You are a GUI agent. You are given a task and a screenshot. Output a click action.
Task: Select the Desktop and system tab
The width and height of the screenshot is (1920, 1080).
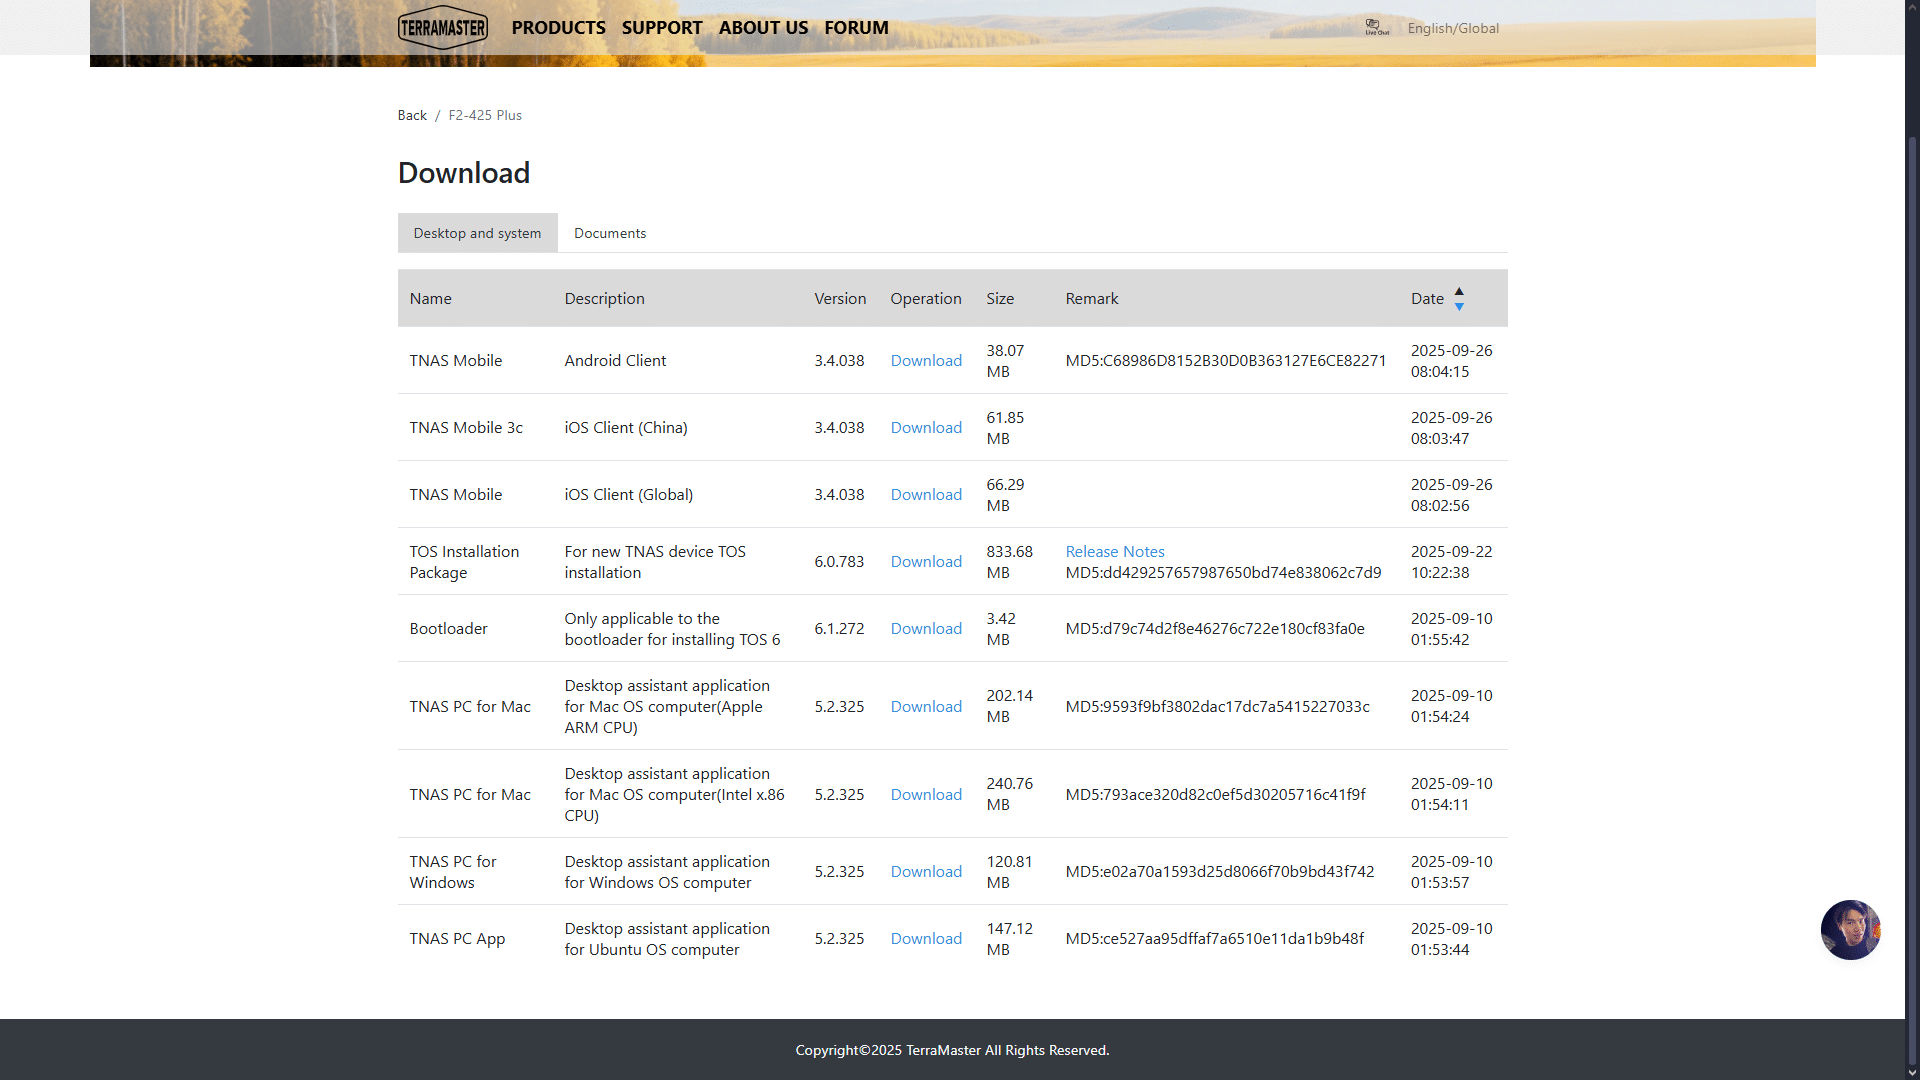[477, 233]
